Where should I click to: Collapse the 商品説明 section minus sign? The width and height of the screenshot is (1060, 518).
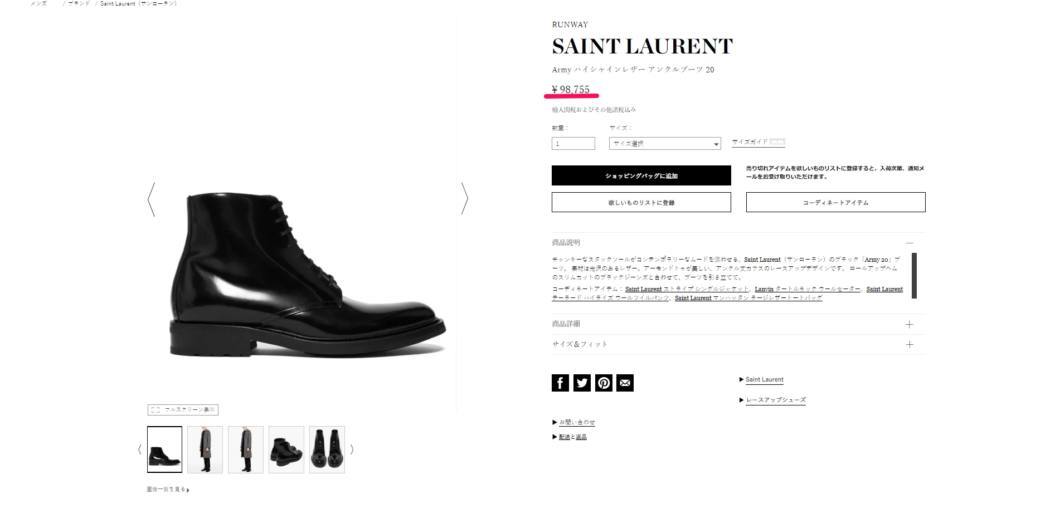tap(909, 243)
